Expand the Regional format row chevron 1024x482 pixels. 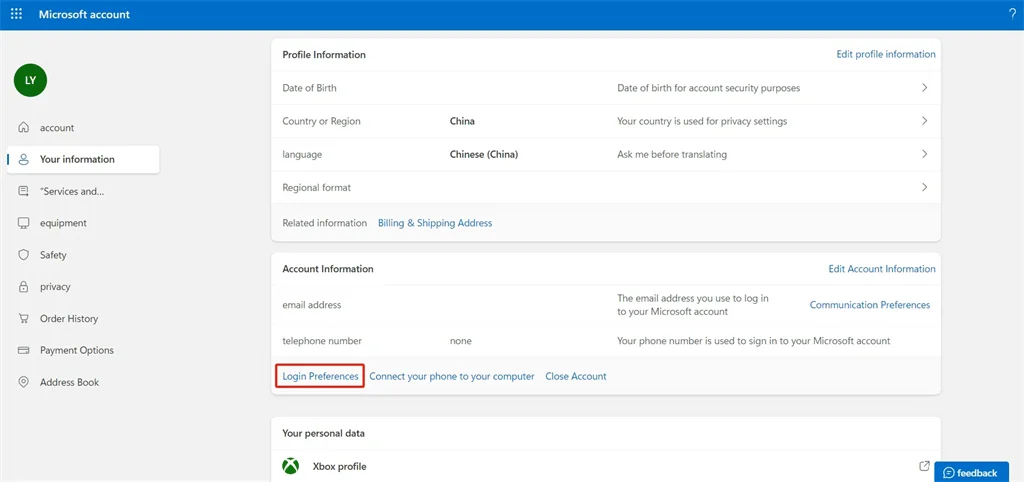[x=924, y=187]
